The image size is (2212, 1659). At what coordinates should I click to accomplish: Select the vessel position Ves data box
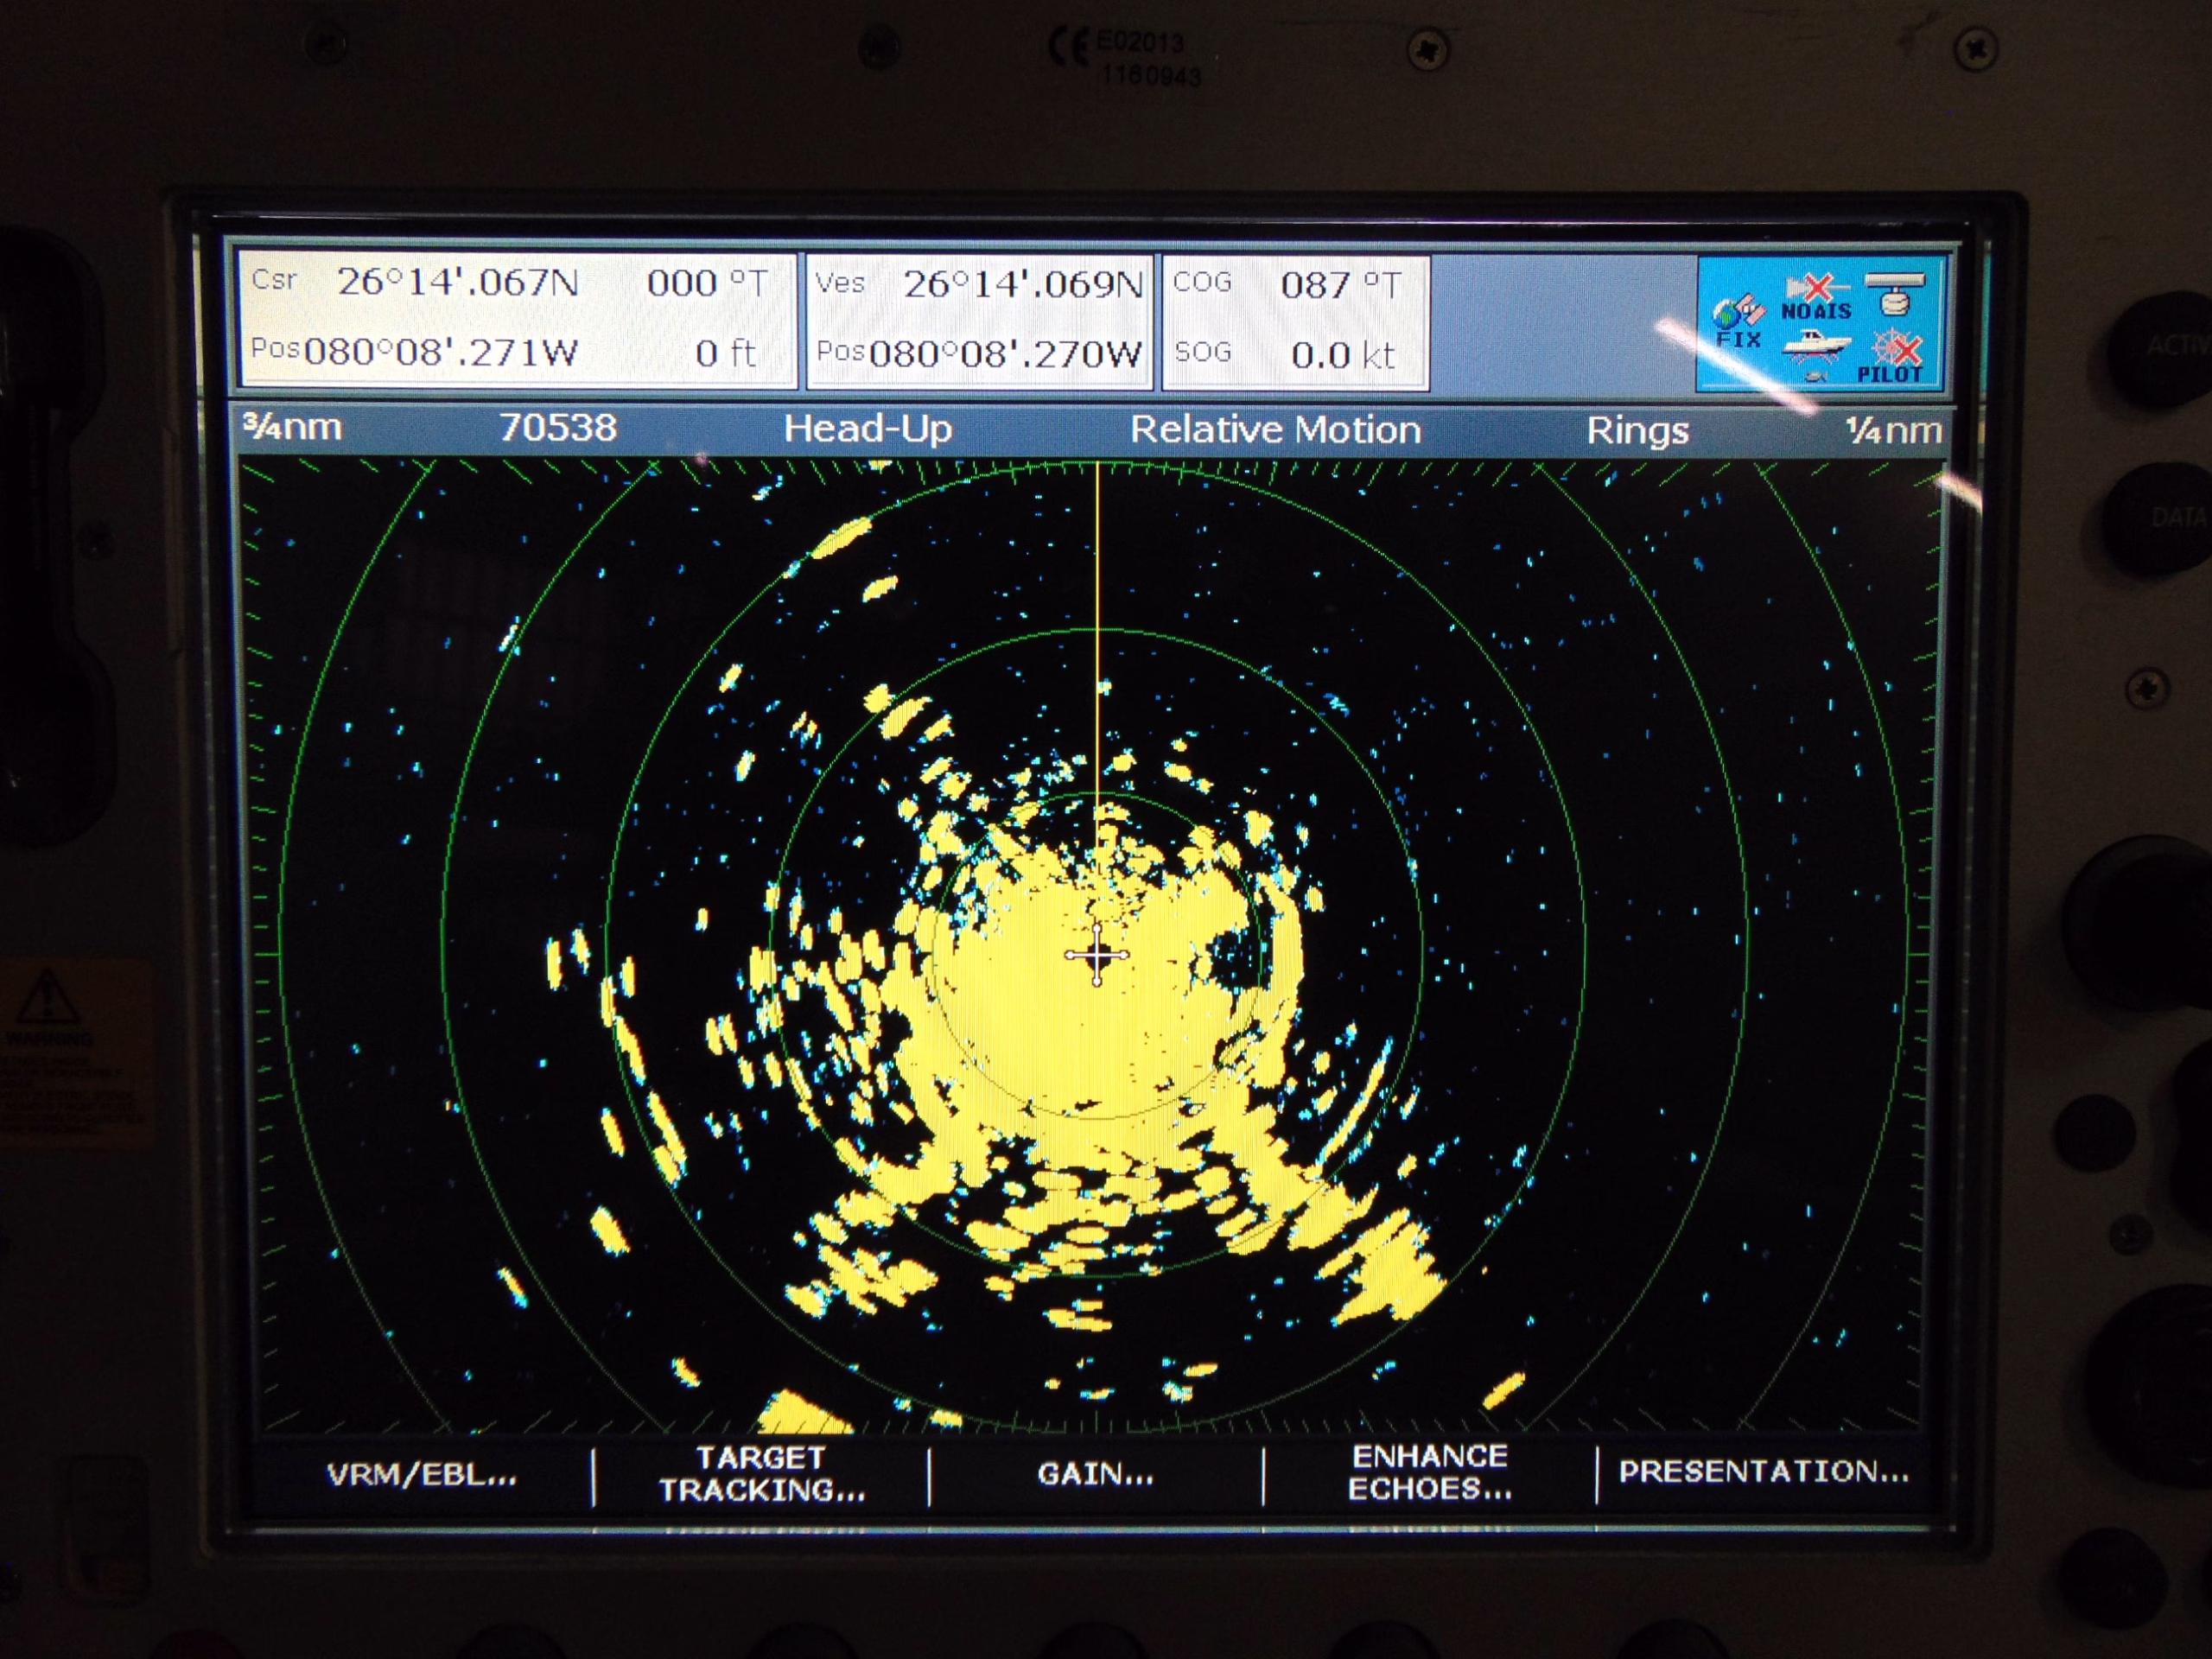[x=979, y=320]
